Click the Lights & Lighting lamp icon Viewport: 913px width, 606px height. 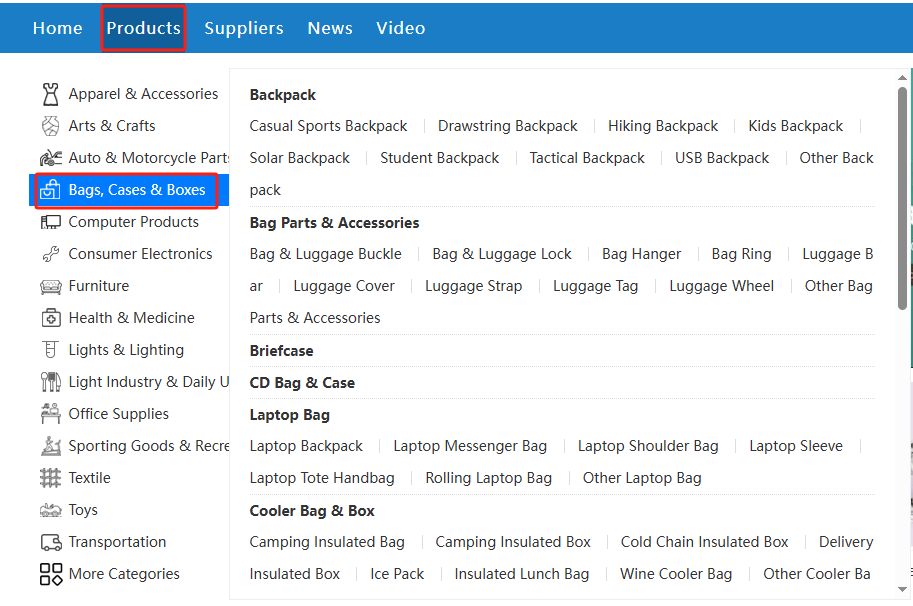(51, 350)
